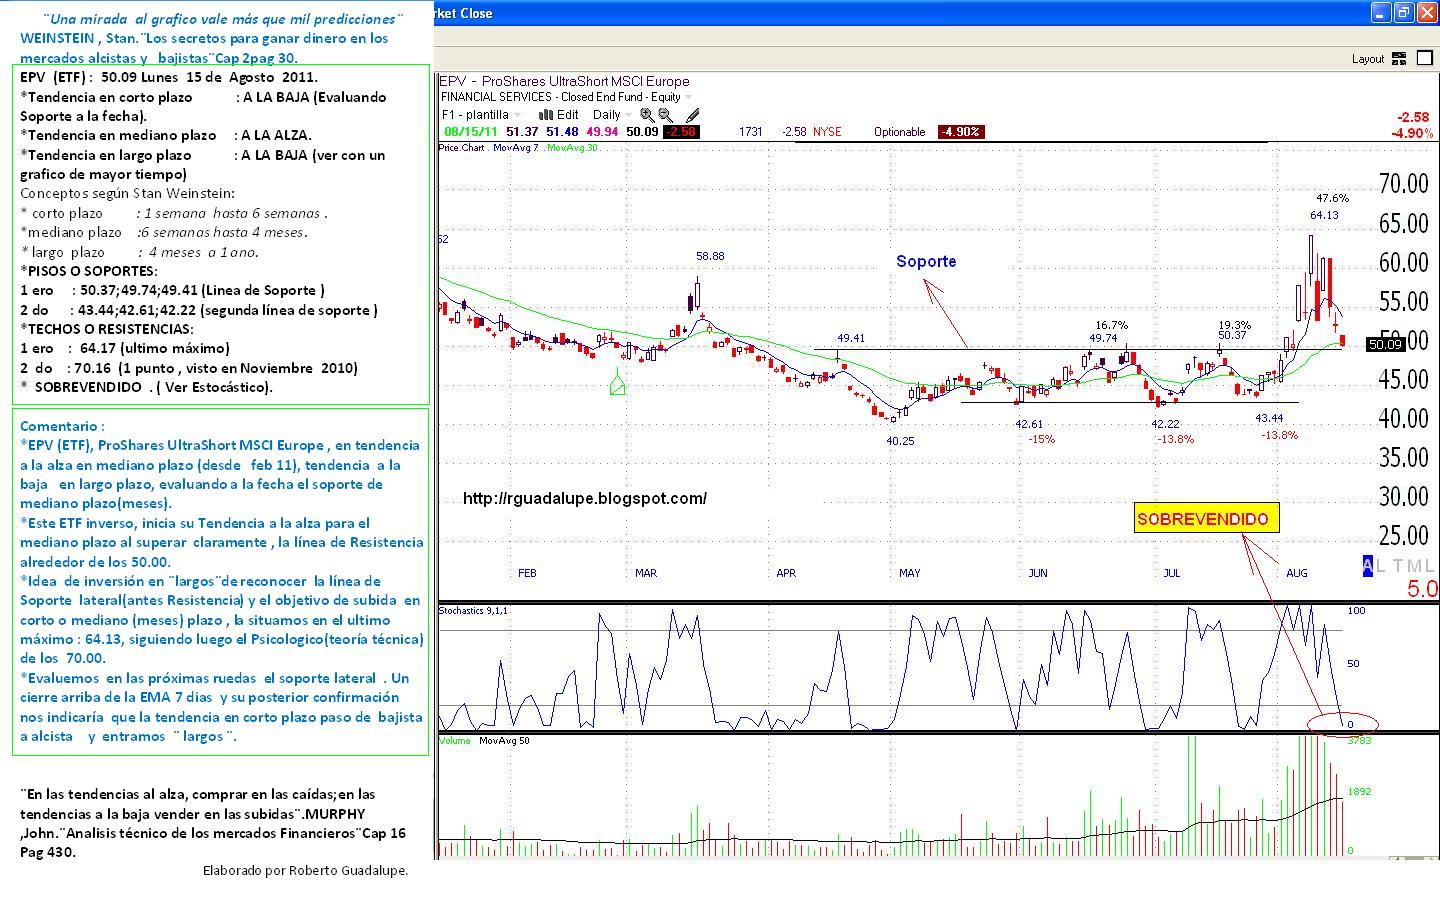Toggle the T scale button
Screen dimensions: 1440x900
pyautogui.click(x=1400, y=566)
